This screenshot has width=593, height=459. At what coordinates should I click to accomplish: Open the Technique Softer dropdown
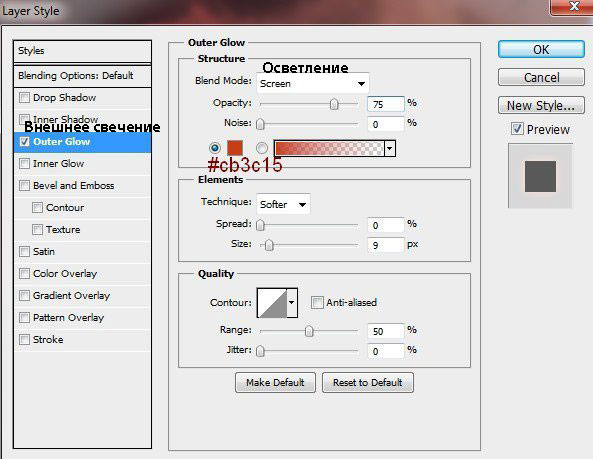point(283,204)
